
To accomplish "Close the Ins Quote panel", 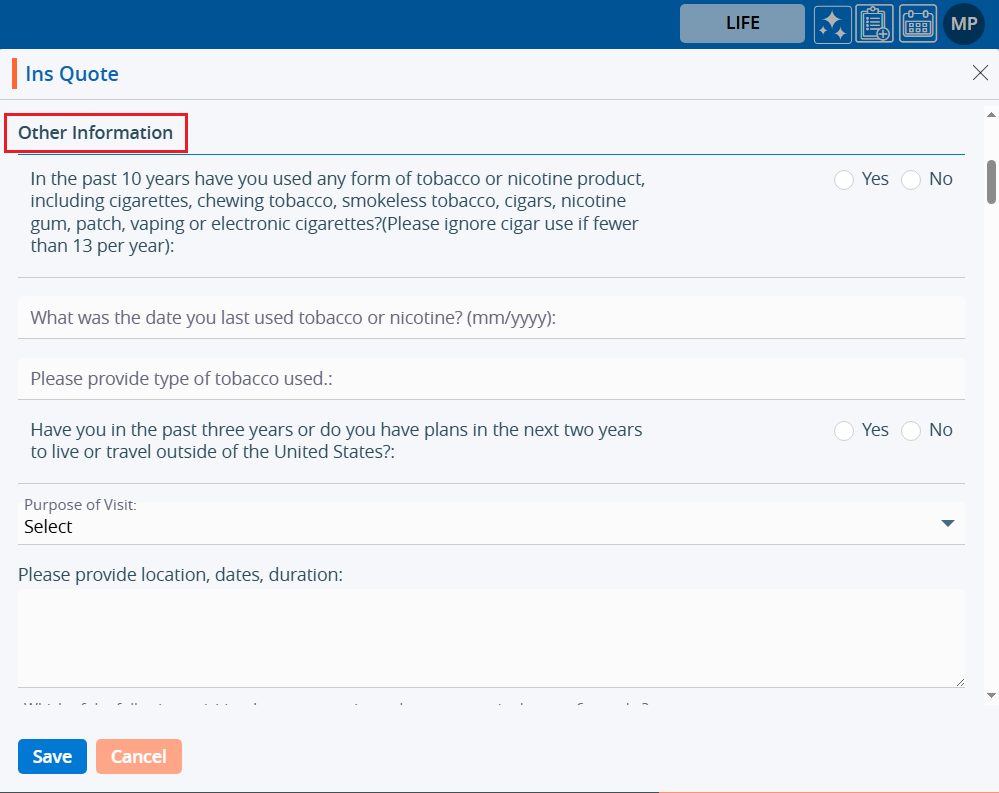I will [980, 73].
